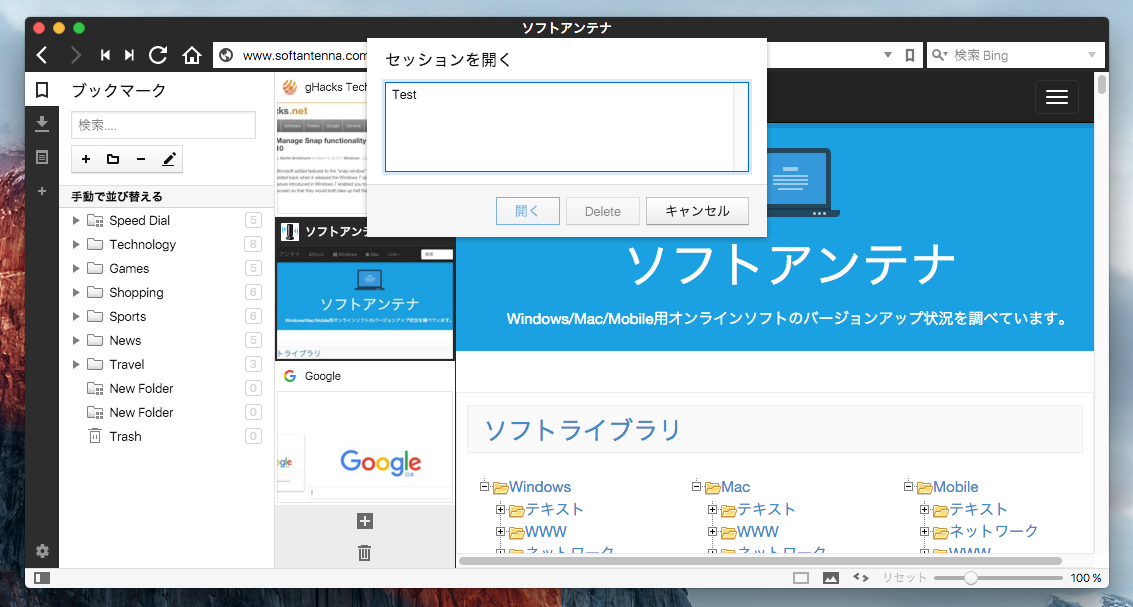
Task: Open a new tab
Action: click(365, 521)
